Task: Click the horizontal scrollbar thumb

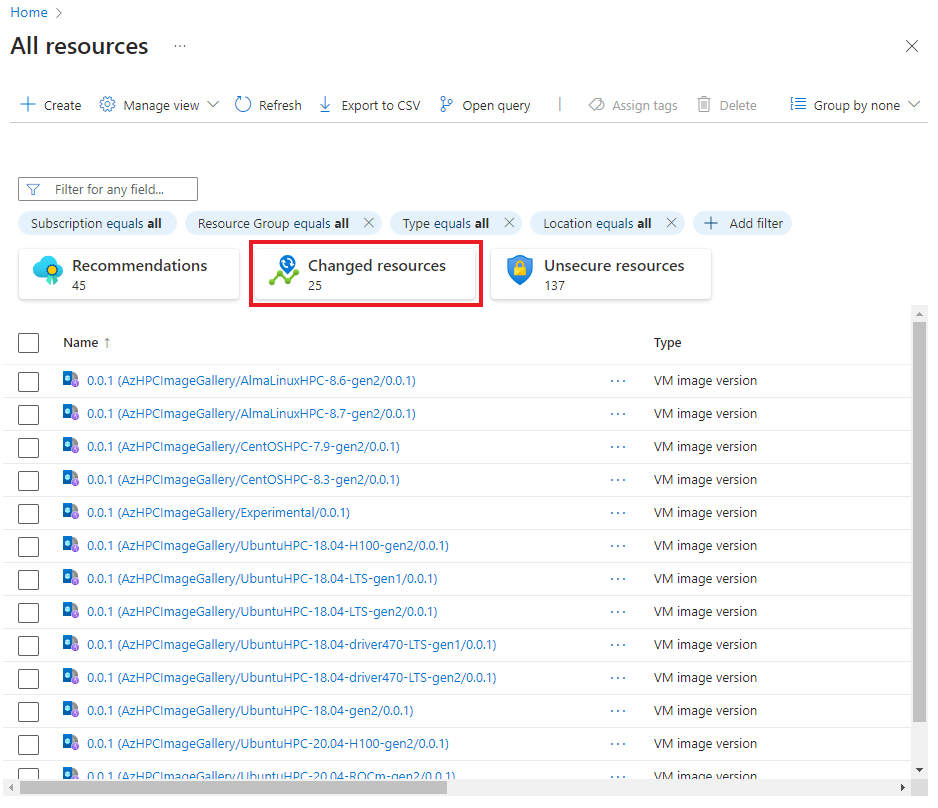Action: [233, 788]
